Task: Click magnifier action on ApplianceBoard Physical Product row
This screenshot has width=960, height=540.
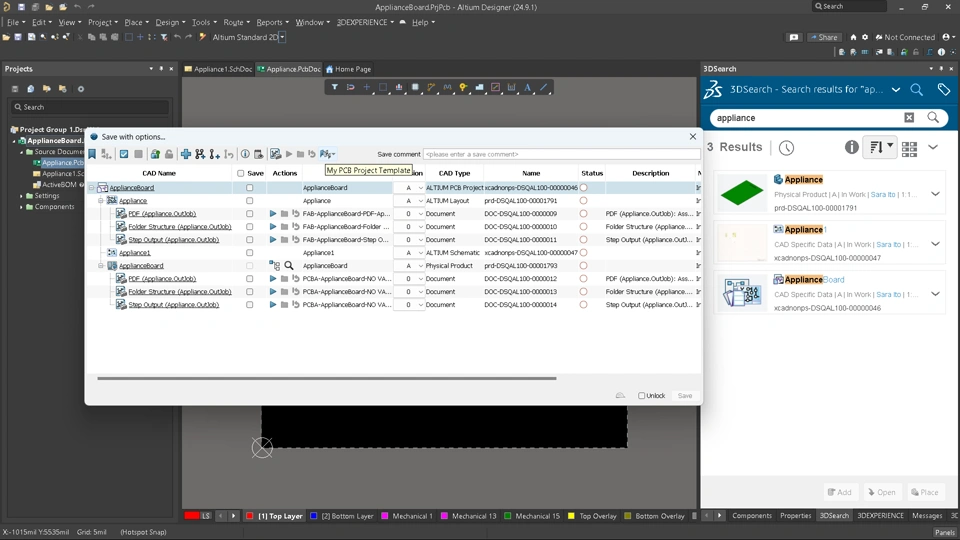Action: coord(288,266)
